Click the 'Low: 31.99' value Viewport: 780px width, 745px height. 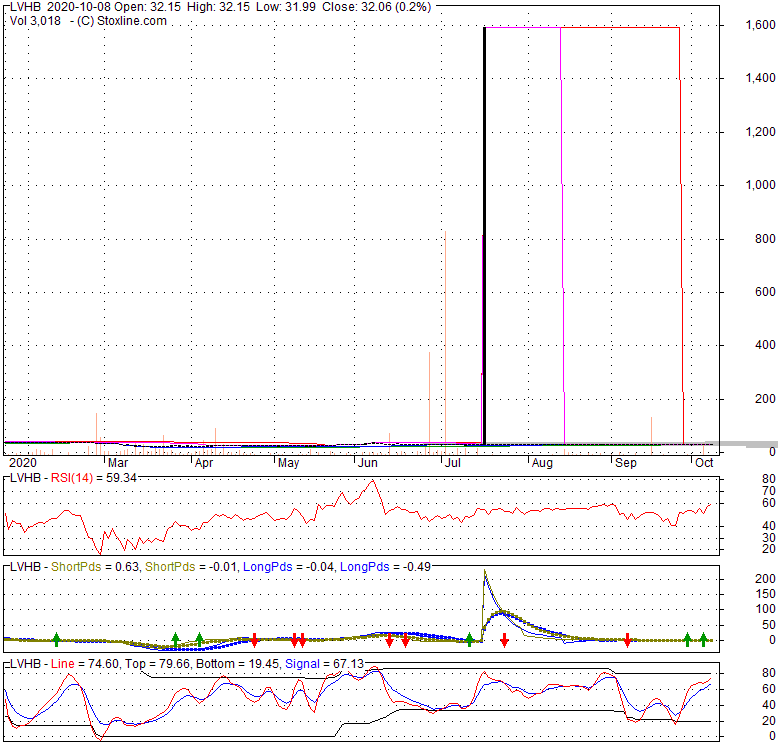coord(286,7)
